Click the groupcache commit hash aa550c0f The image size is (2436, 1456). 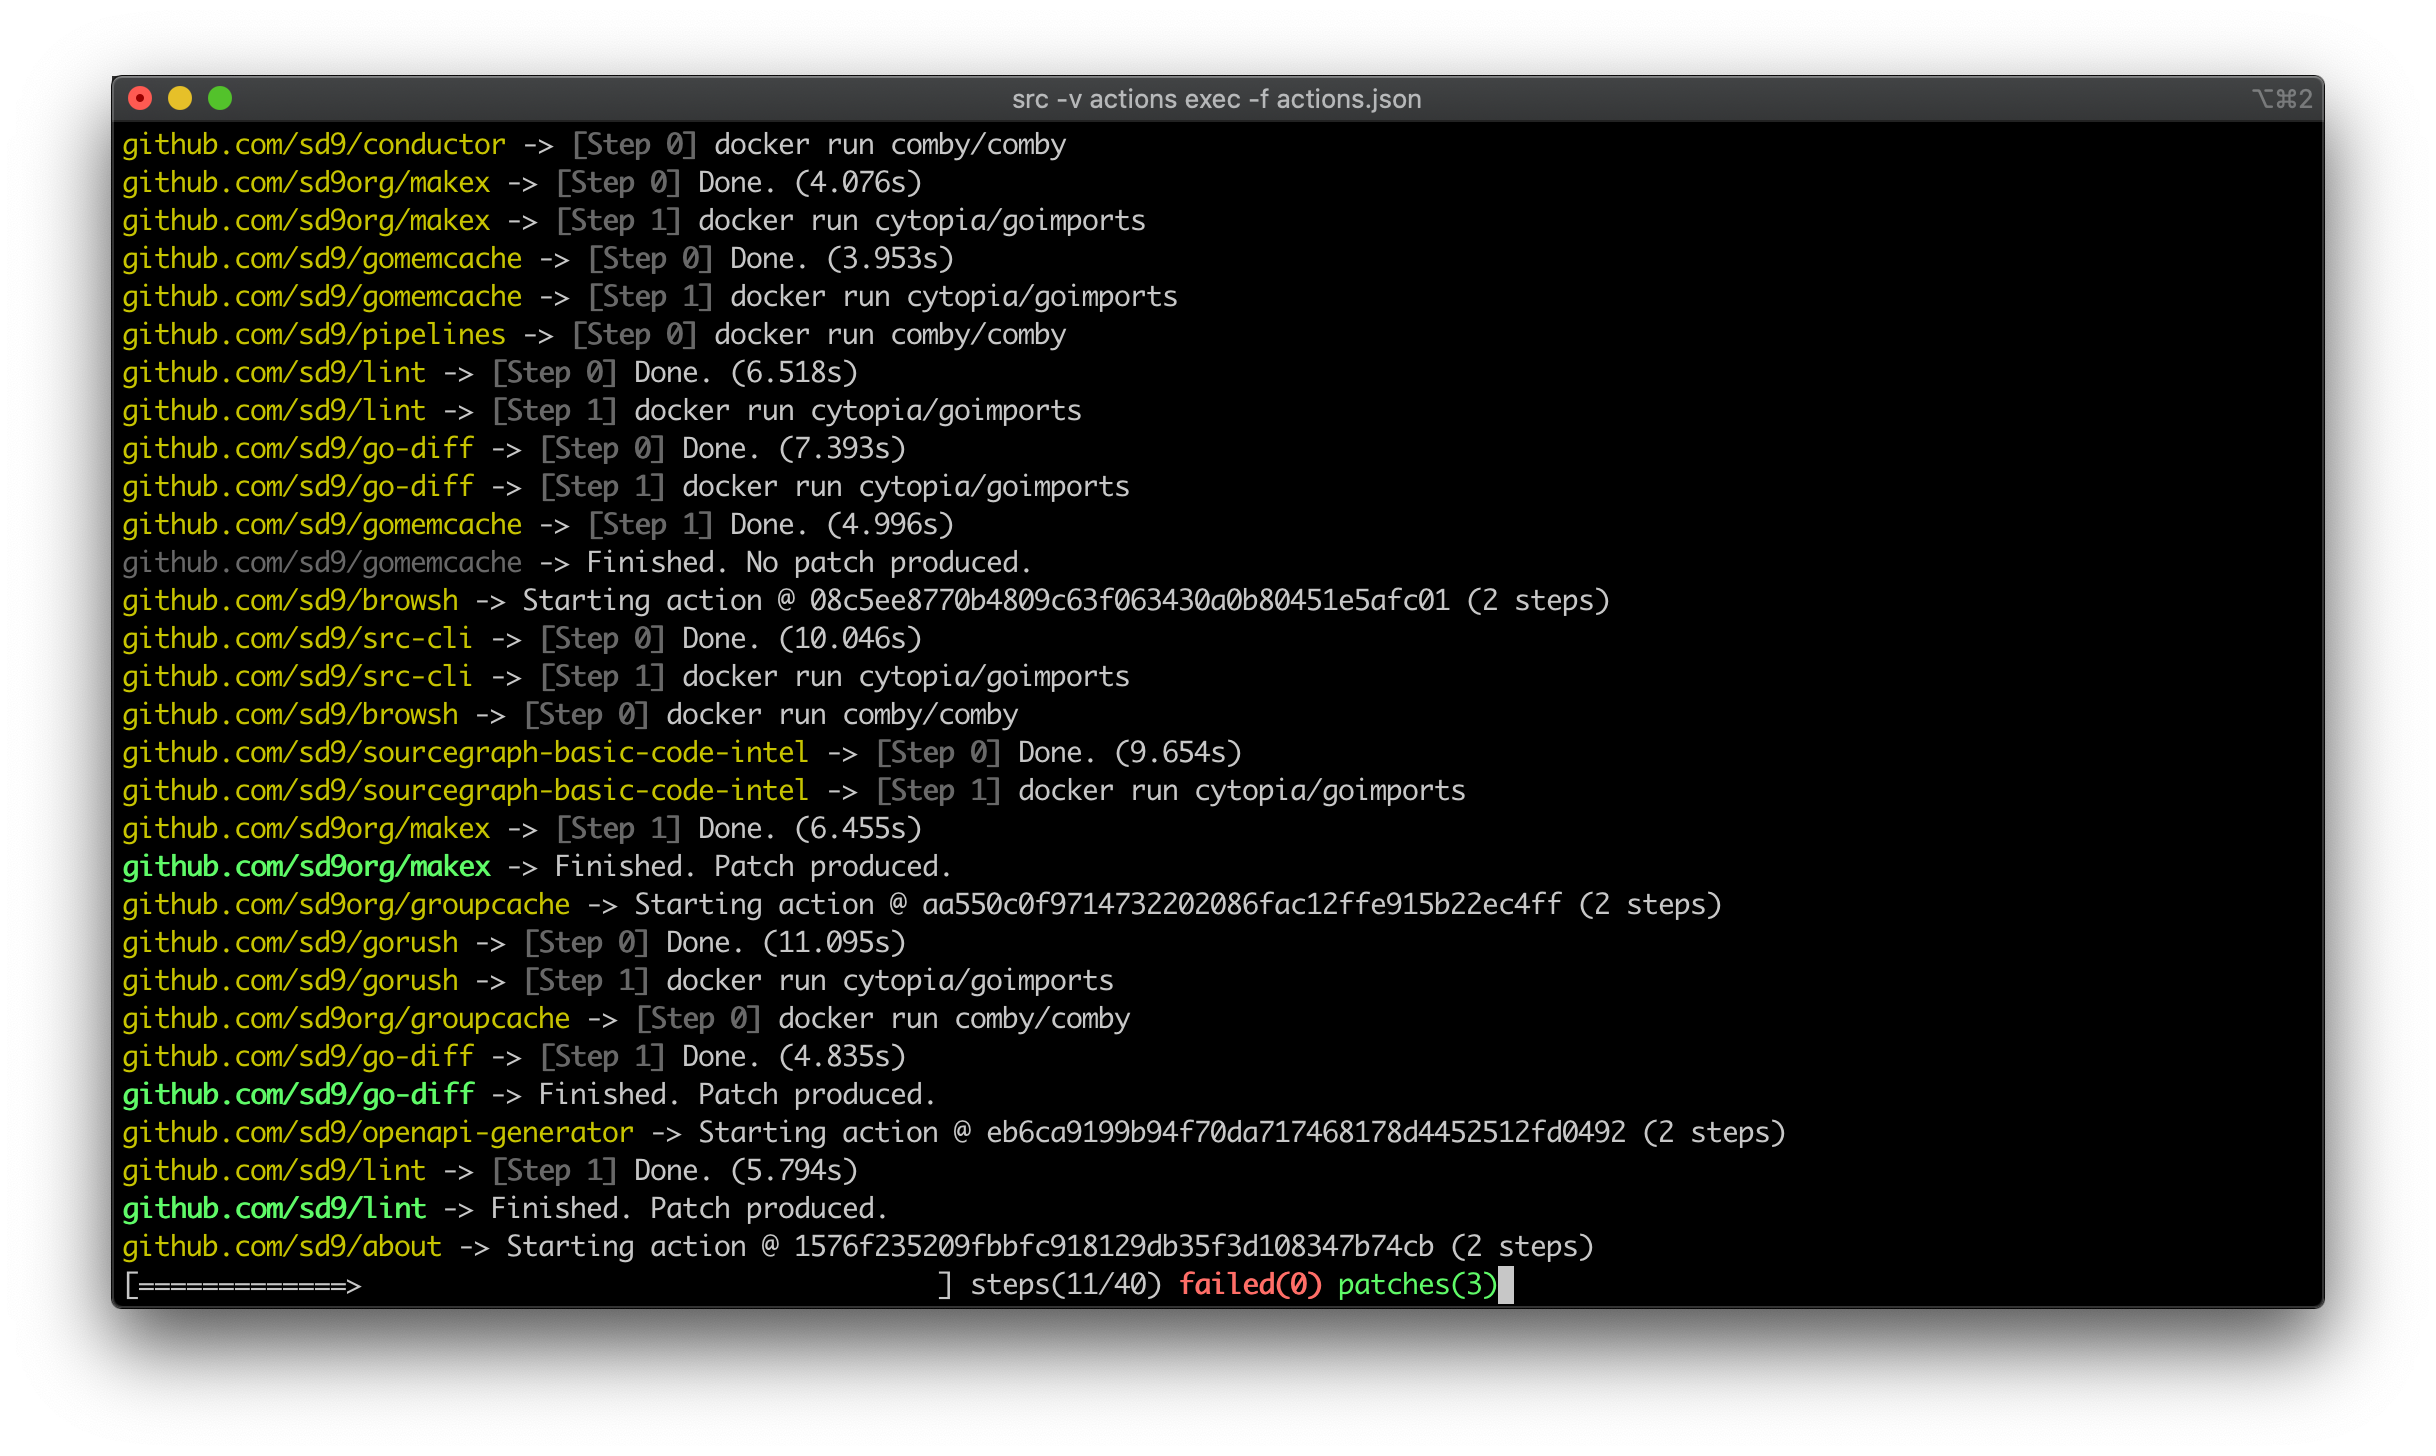coord(1241,905)
